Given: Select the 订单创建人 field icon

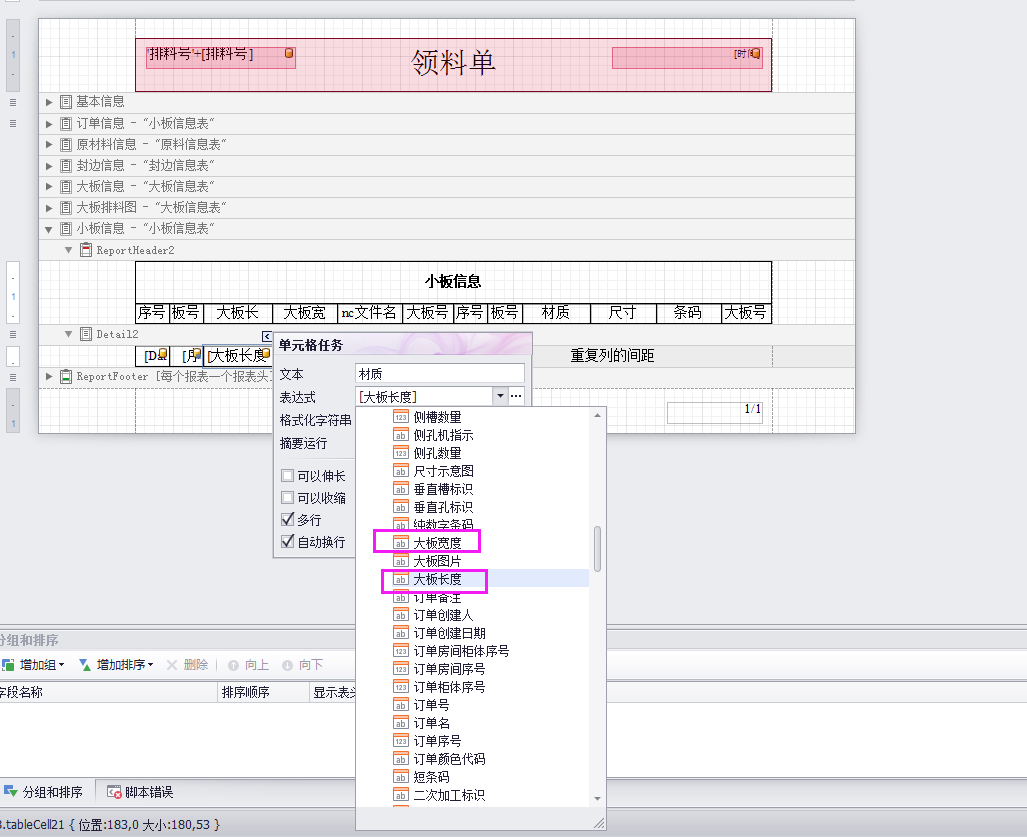Looking at the screenshot, I should point(401,615).
